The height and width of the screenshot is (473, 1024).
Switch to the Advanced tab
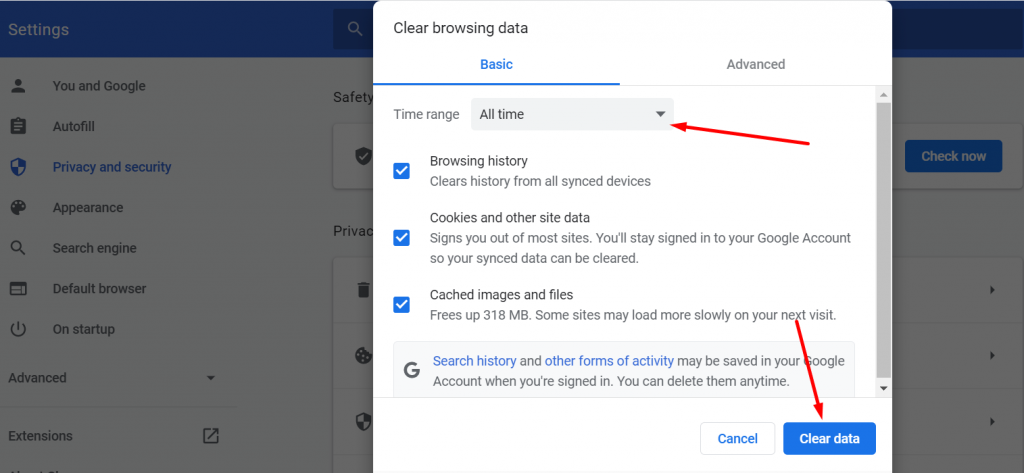(x=755, y=64)
